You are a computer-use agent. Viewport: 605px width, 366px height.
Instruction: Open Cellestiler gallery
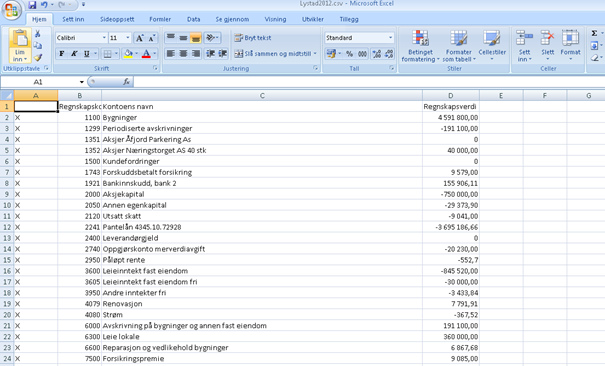[492, 46]
